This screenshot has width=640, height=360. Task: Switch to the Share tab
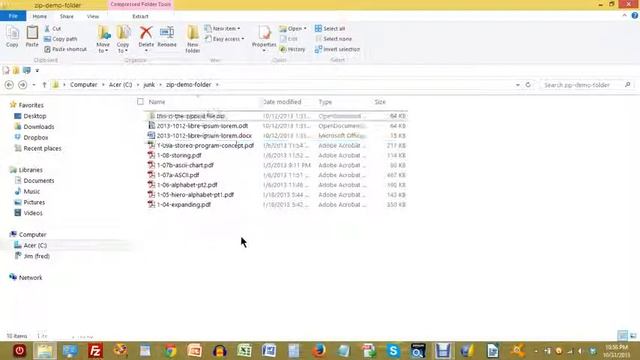click(67, 16)
